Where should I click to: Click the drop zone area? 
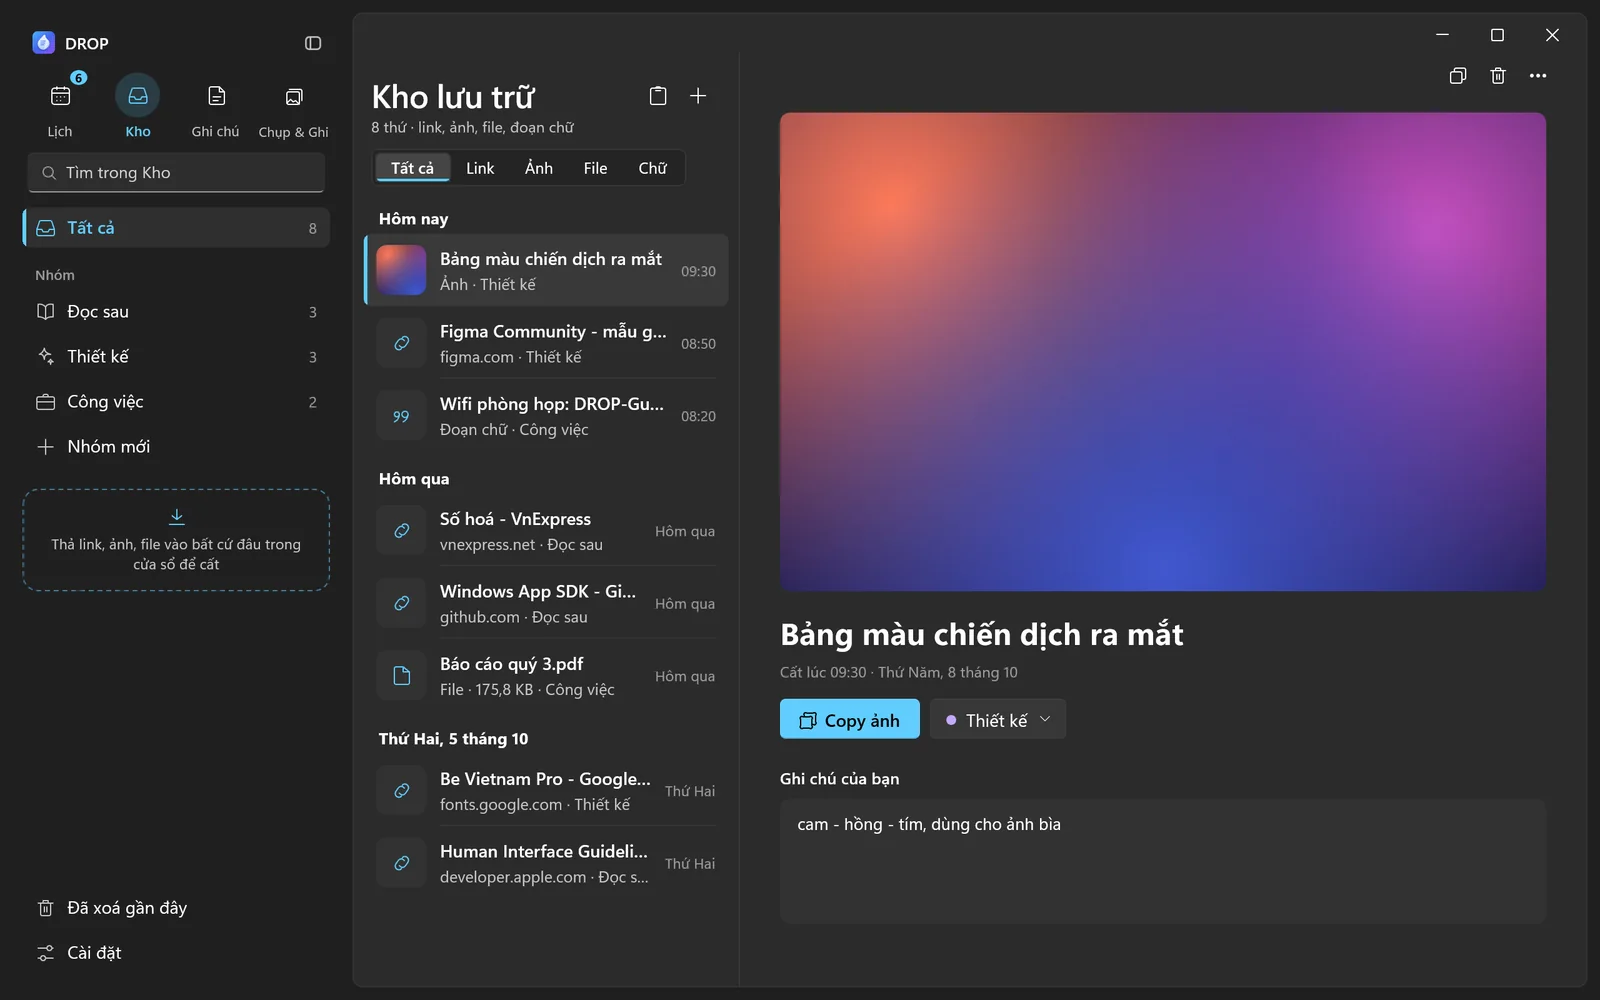coord(176,540)
